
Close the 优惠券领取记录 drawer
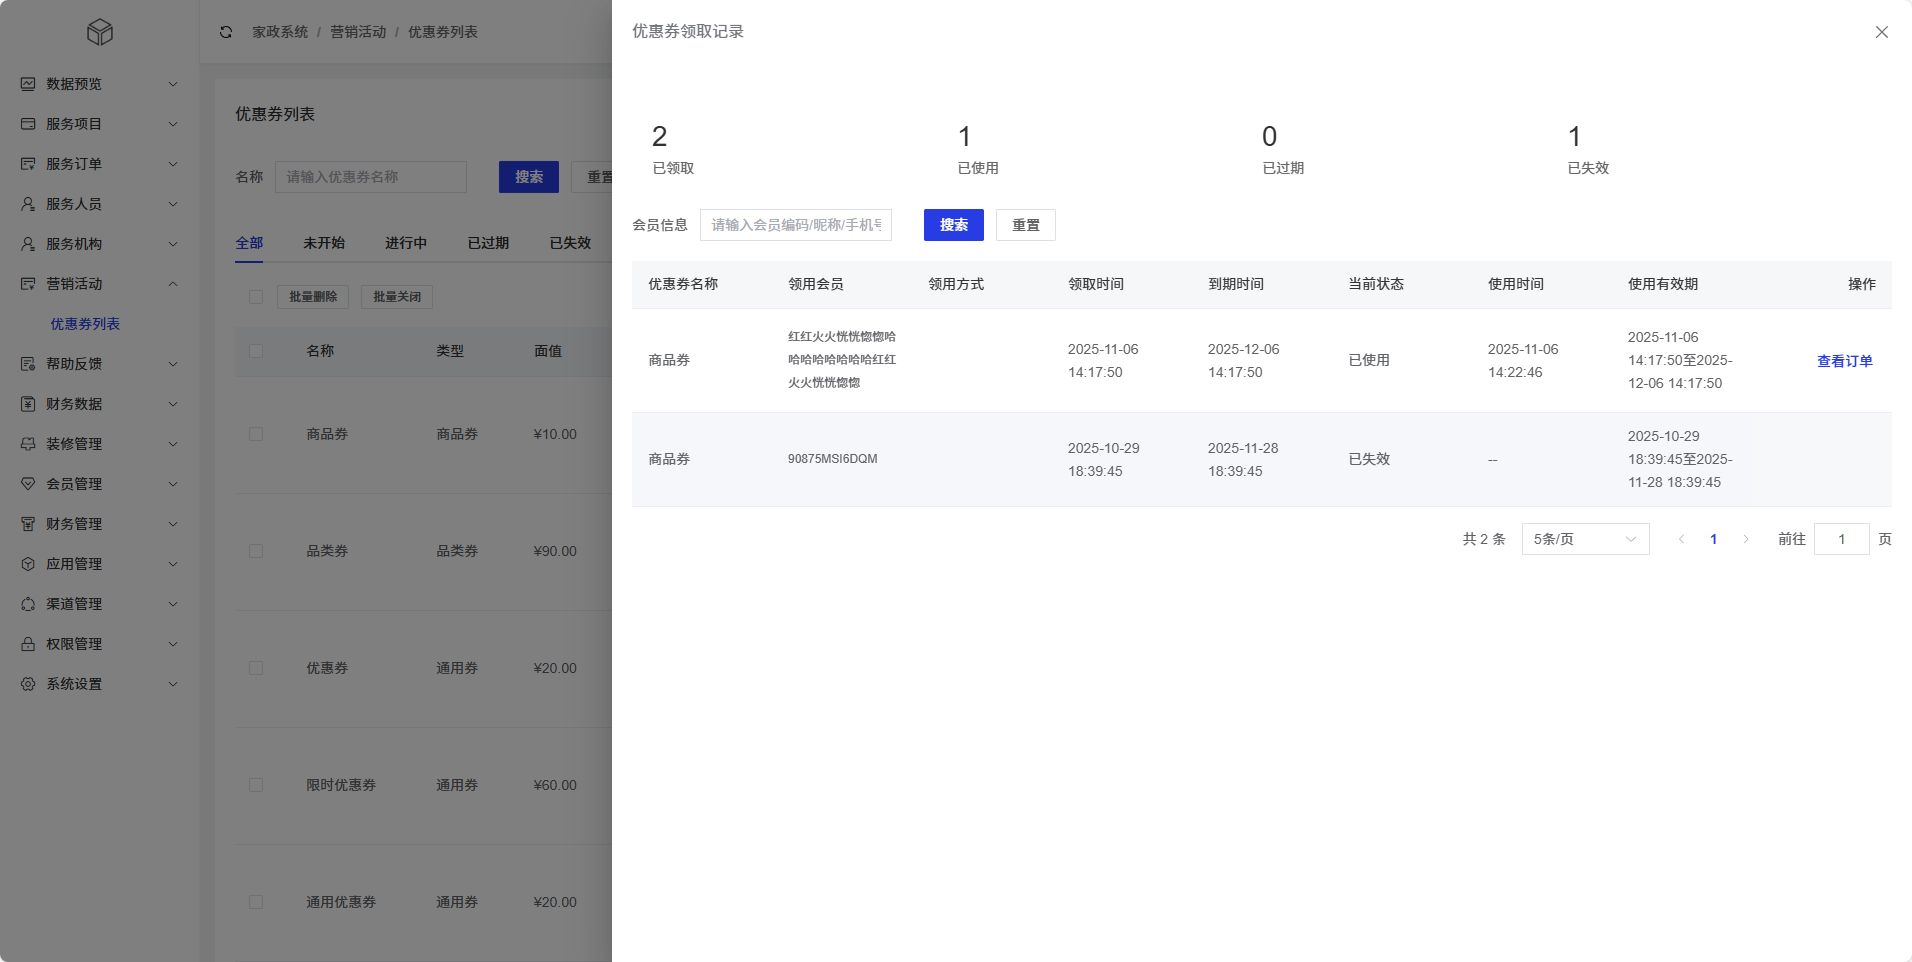[x=1881, y=32]
